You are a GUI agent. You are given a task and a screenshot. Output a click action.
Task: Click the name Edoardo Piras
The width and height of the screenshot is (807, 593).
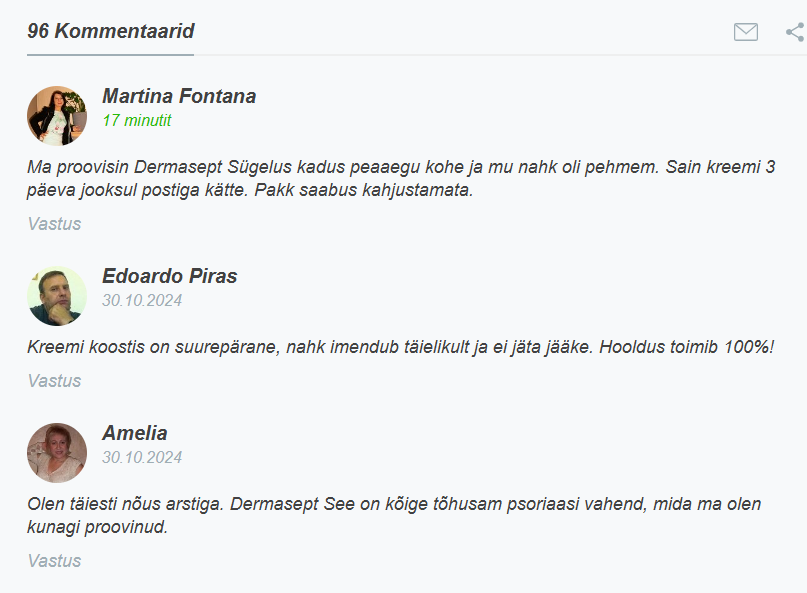(x=169, y=276)
